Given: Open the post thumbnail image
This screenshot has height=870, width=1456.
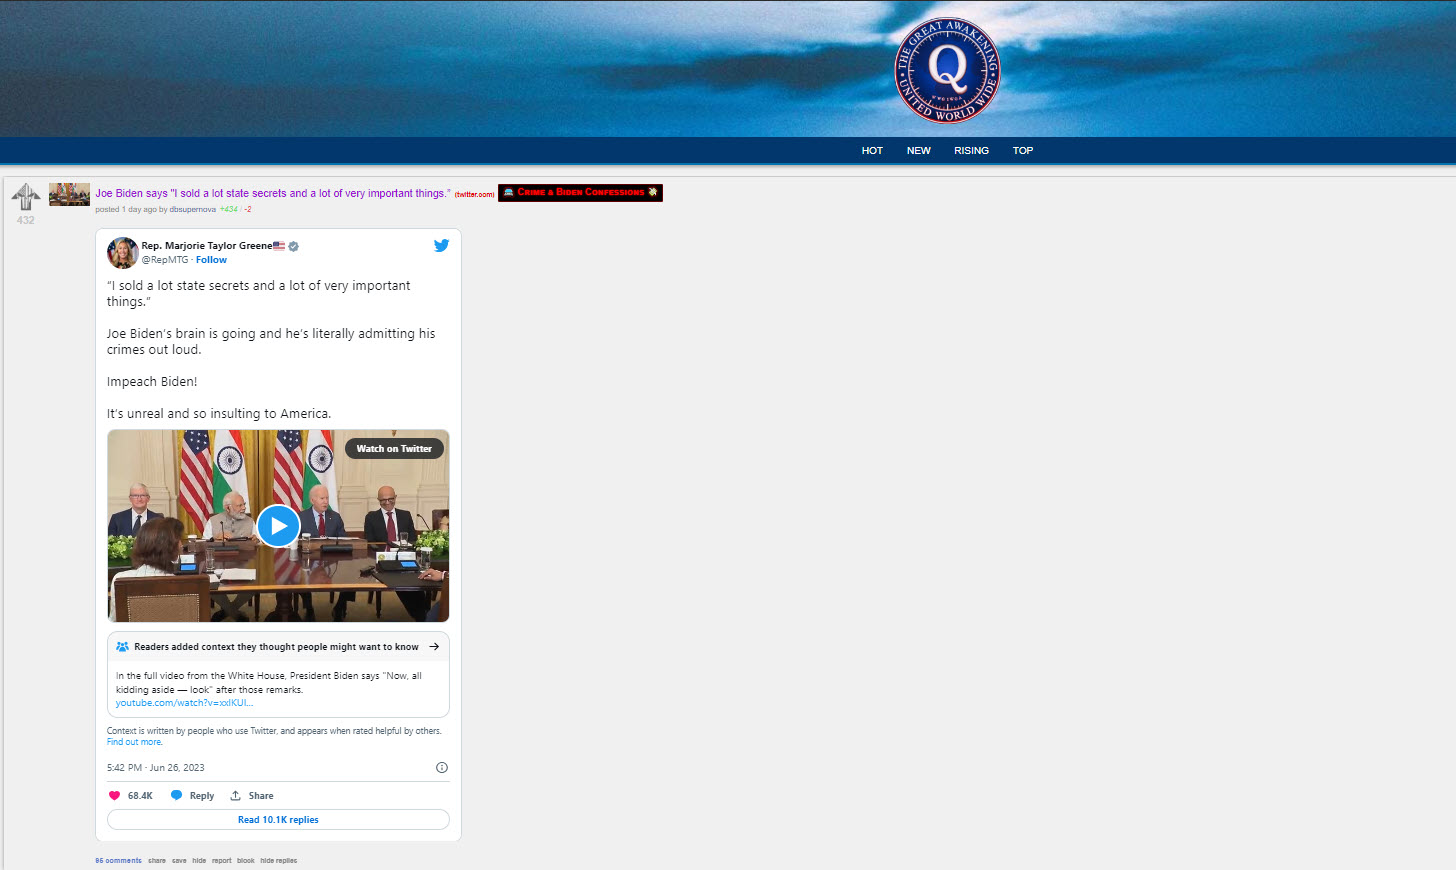Looking at the screenshot, I should click(x=69, y=194).
